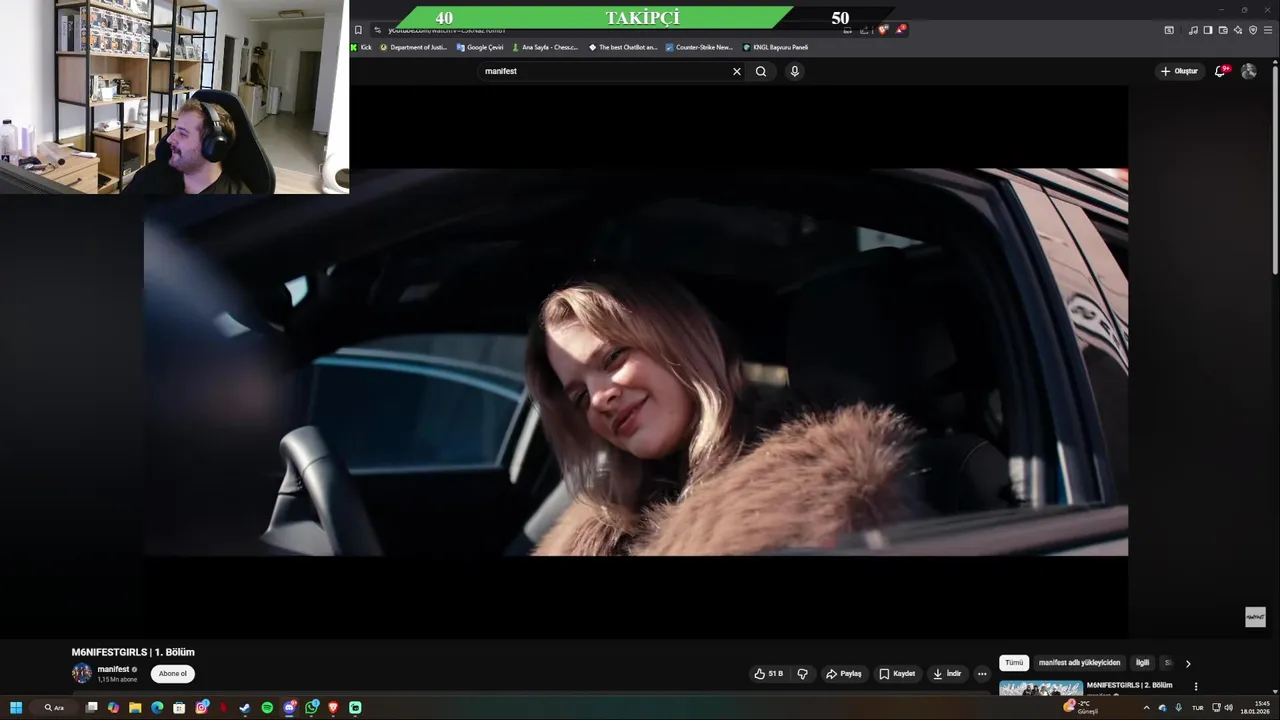
Task: Open volume control in system tray
Action: click(x=1229, y=708)
